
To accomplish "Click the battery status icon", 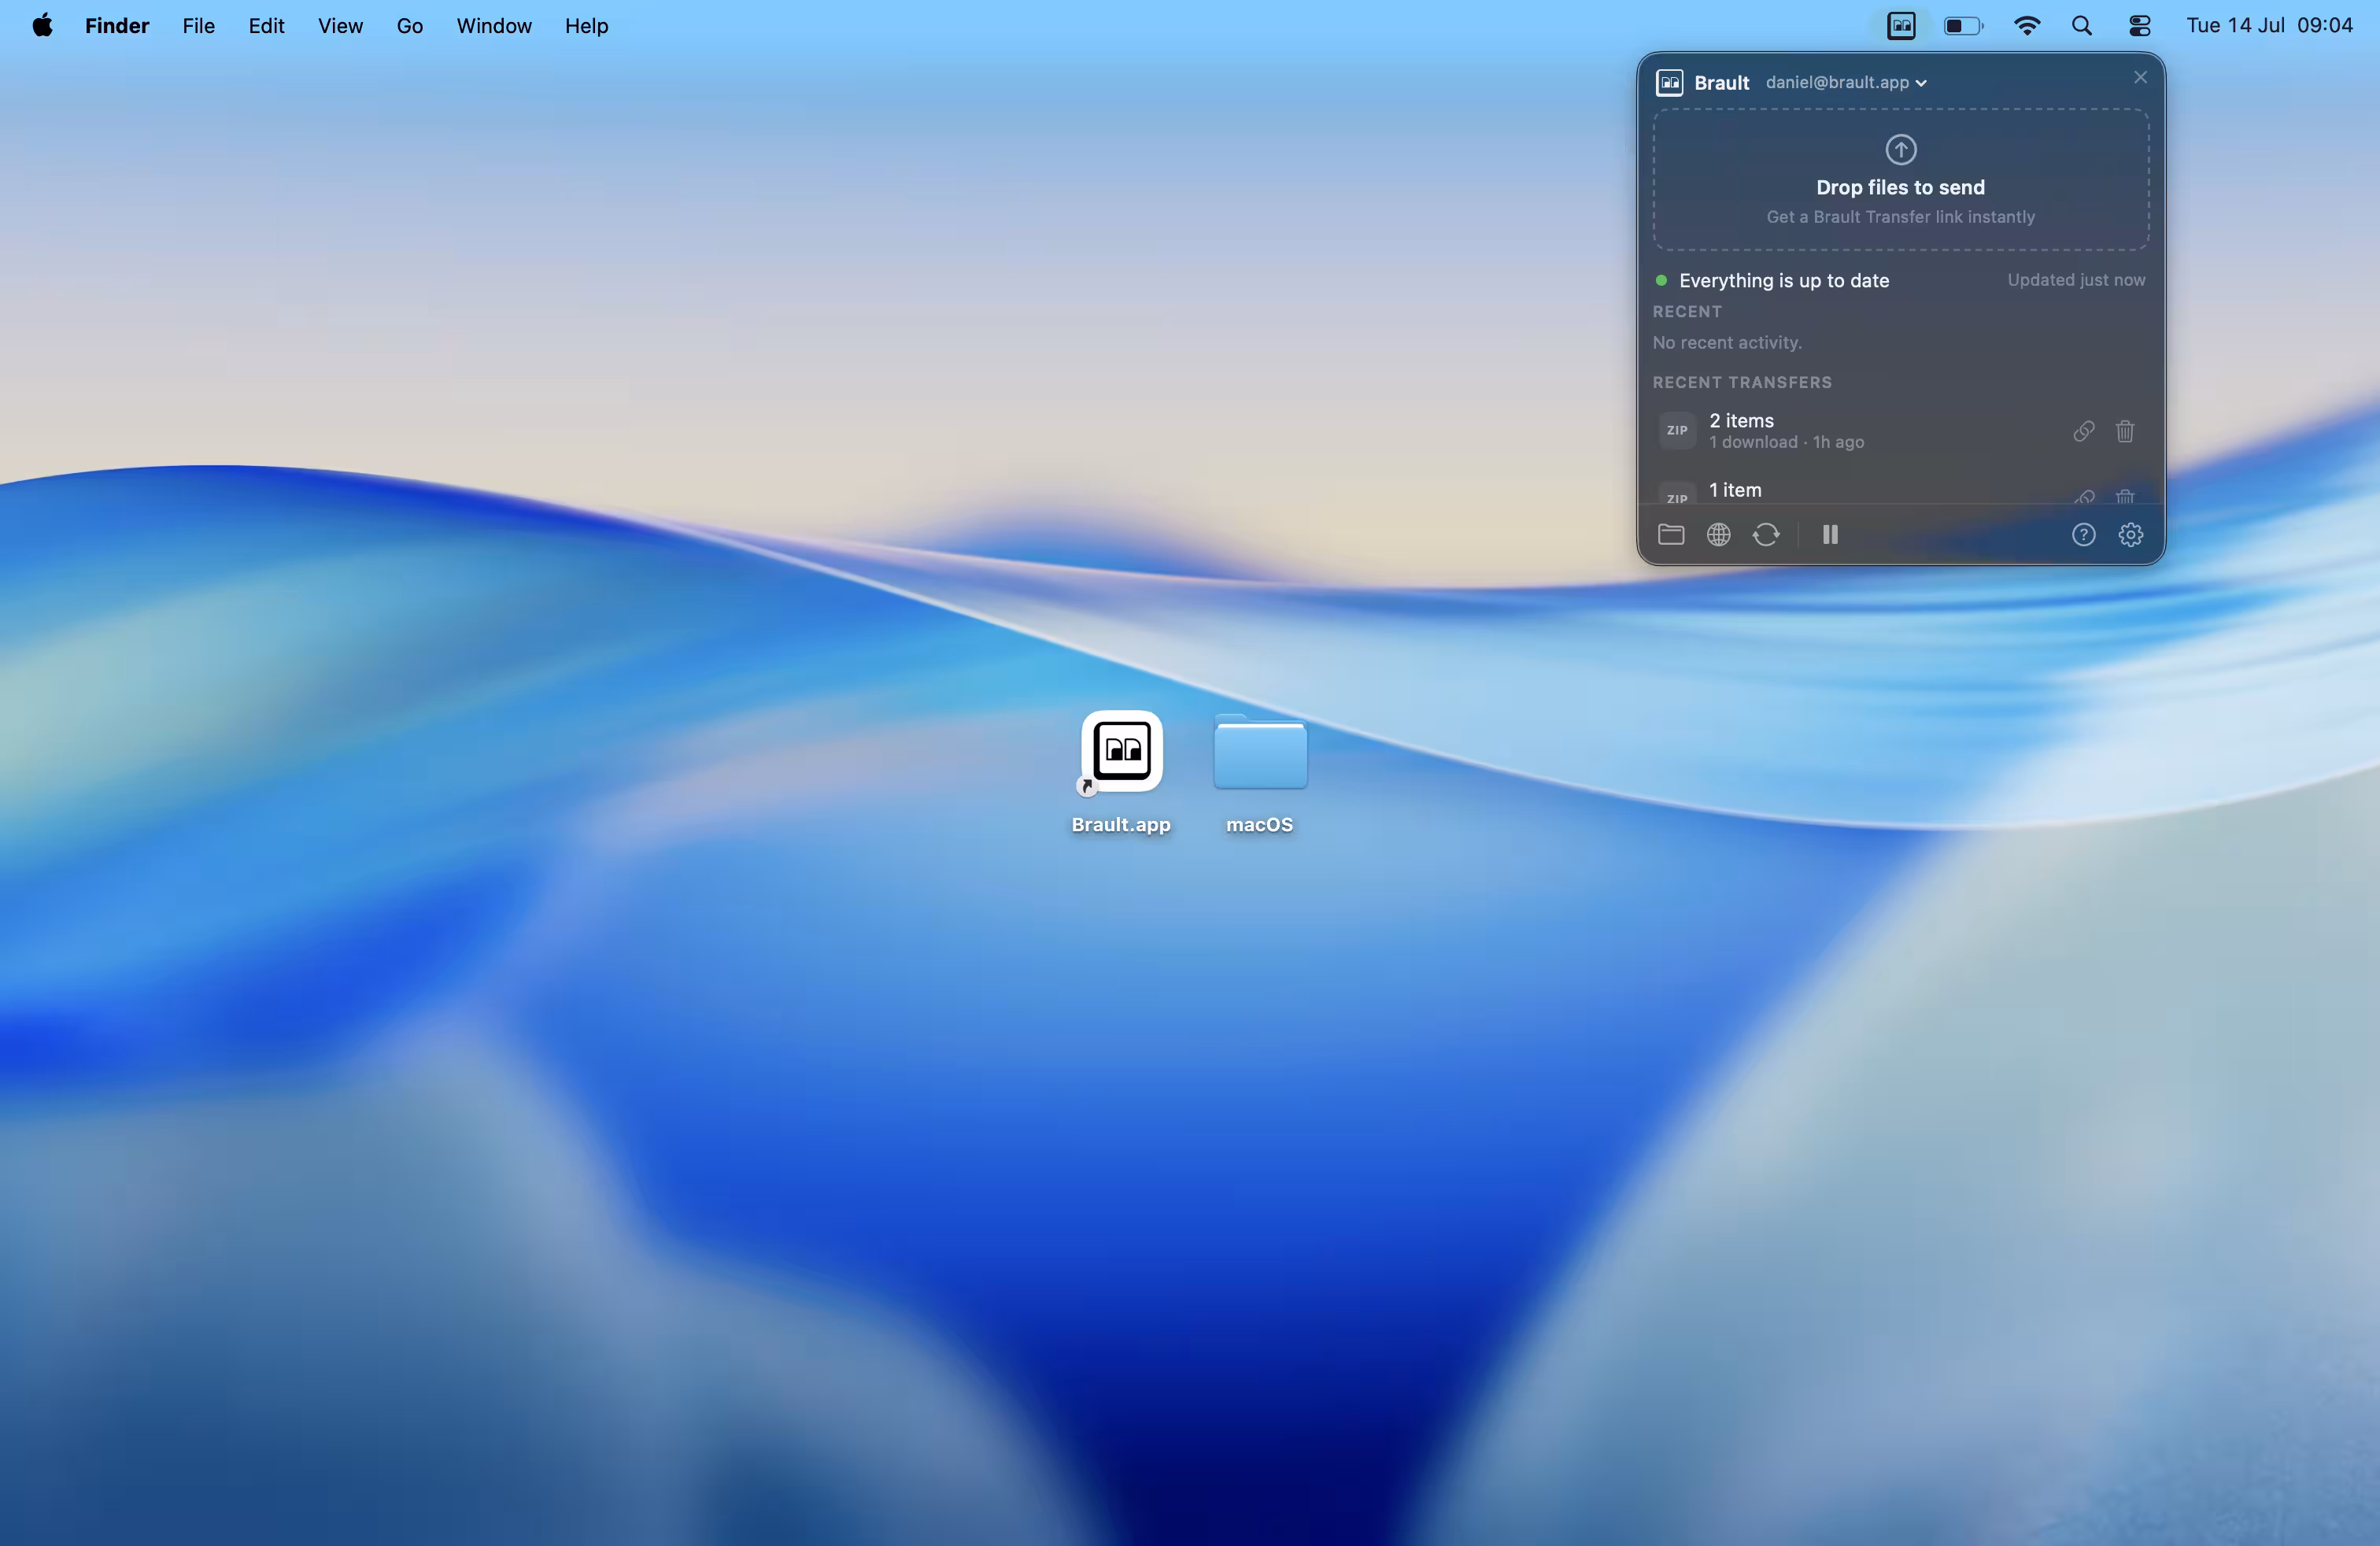I will pyautogui.click(x=1963, y=26).
